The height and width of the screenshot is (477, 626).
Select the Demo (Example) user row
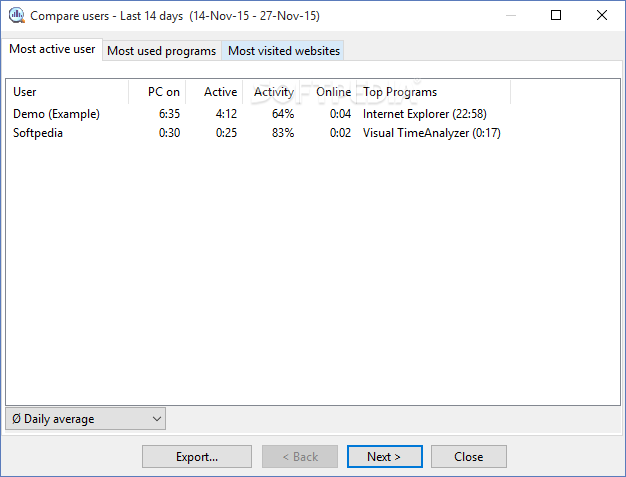tap(257, 114)
